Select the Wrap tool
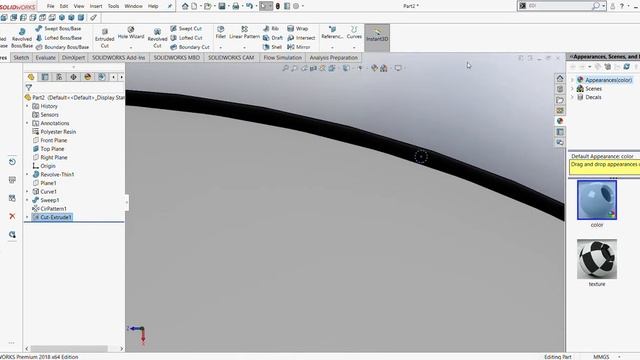Image resolution: width=640 pixels, height=360 pixels. pos(298,29)
